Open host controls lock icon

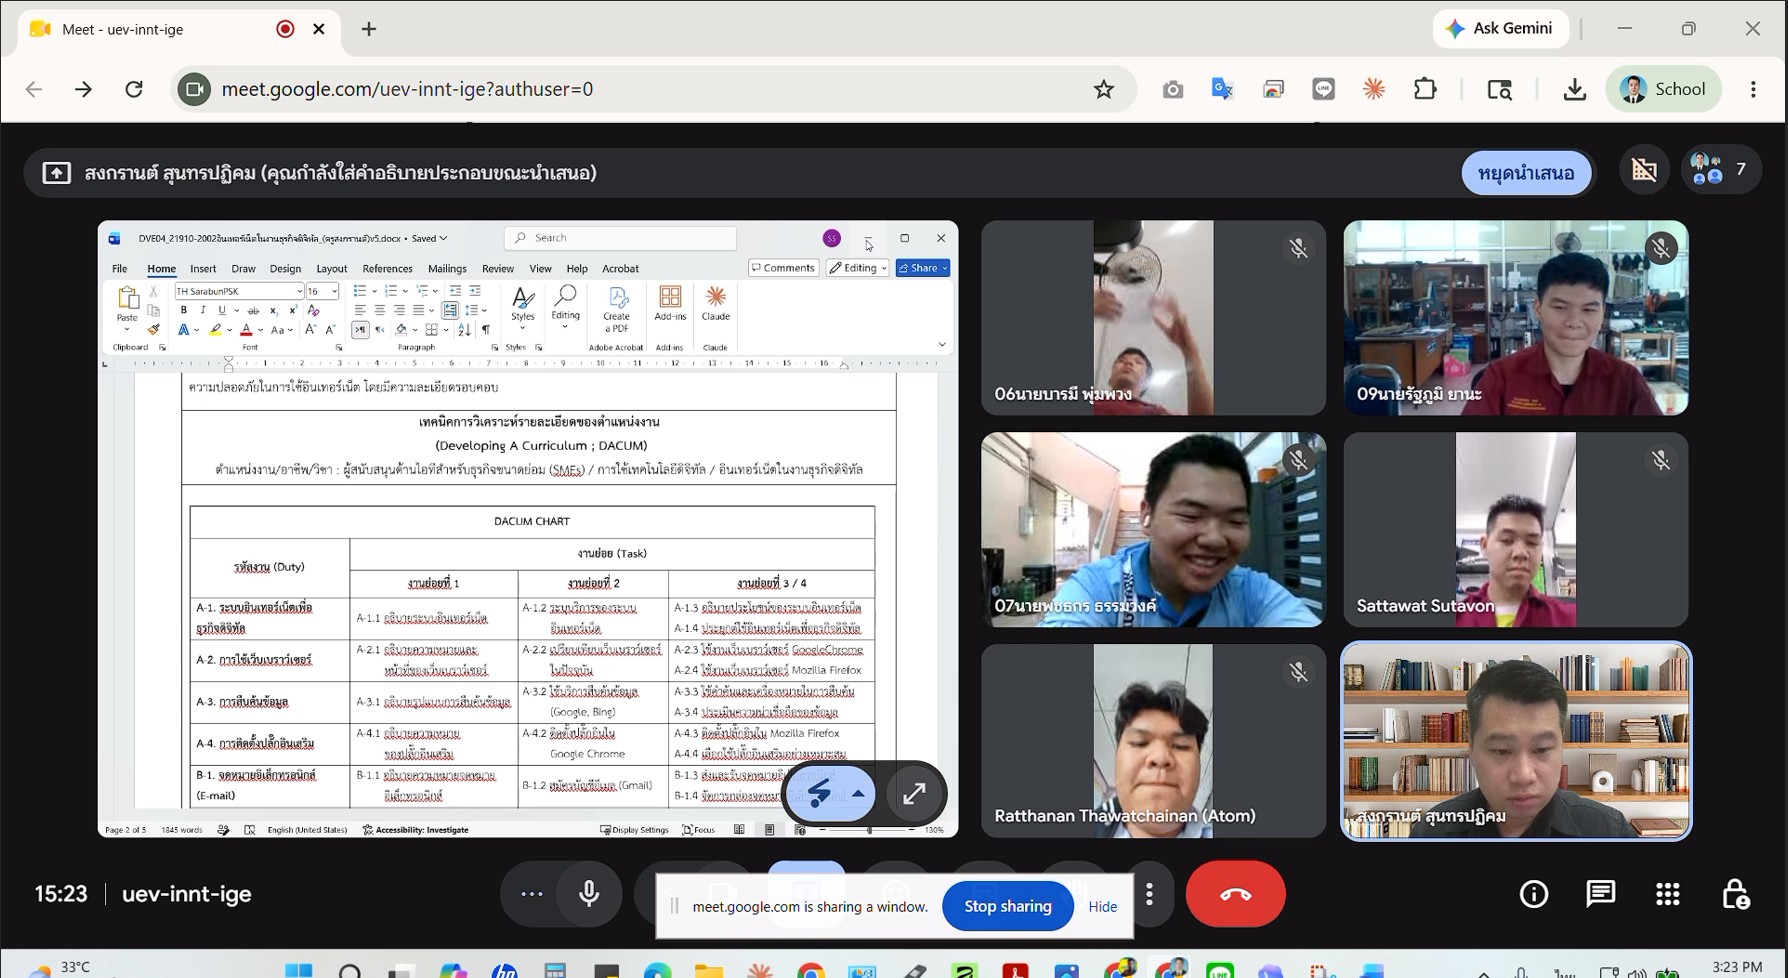(x=1735, y=894)
